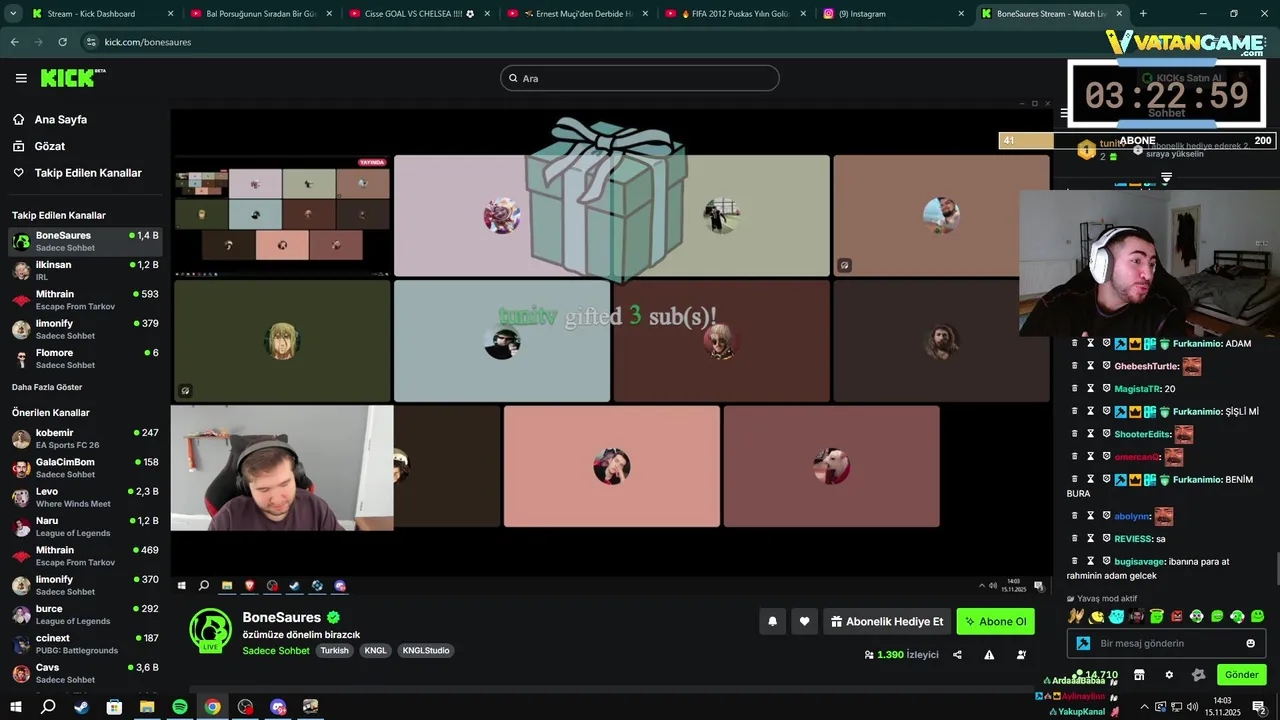Open Levo Where Winds Meet channel
The width and height of the screenshot is (1280, 720).
[x=85, y=497]
